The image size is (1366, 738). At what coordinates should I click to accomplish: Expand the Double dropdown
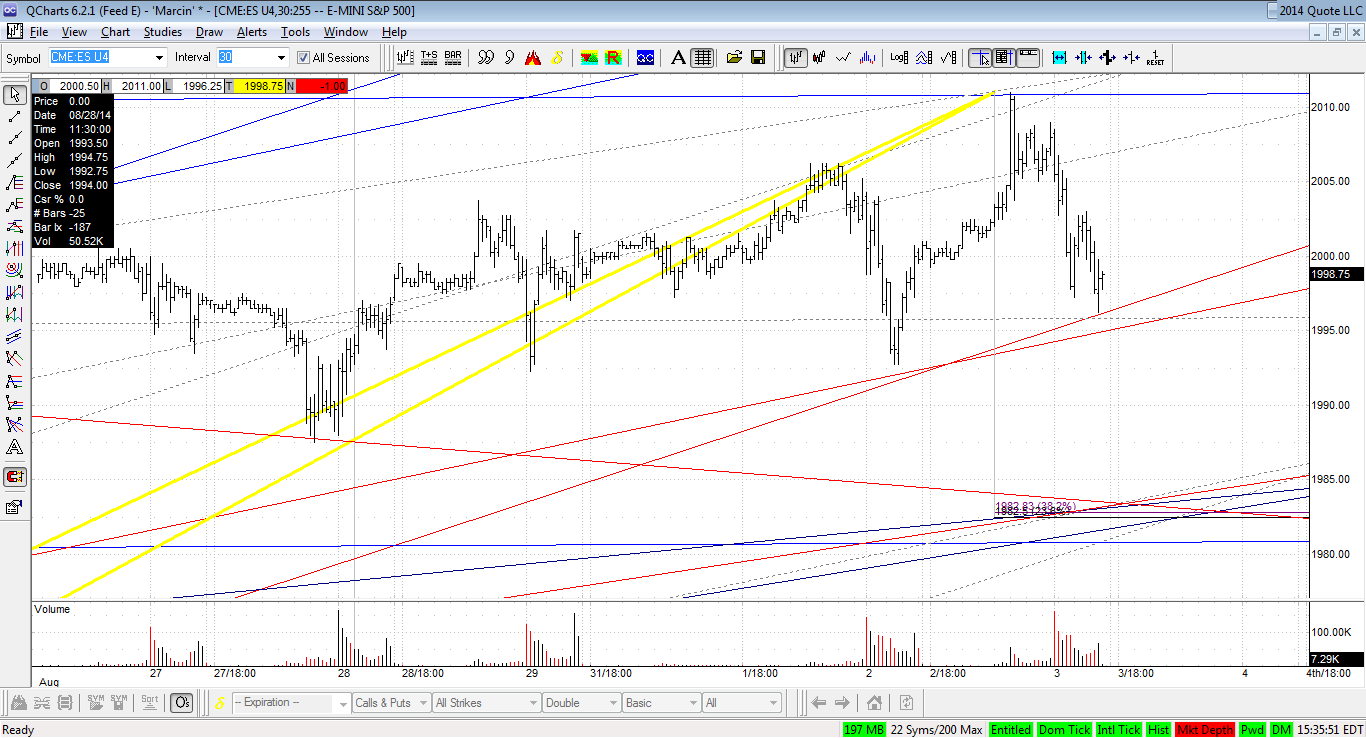coord(612,703)
